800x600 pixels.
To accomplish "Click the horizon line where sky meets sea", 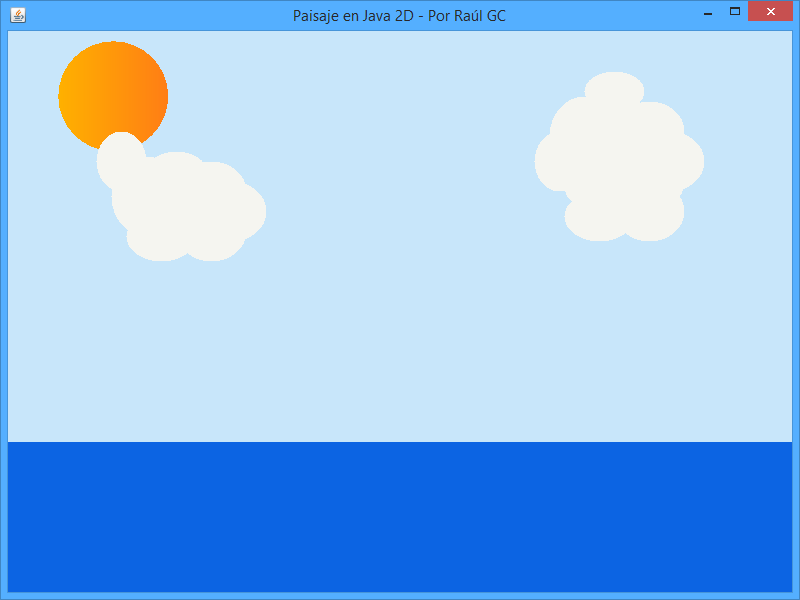I will pos(400,440).
